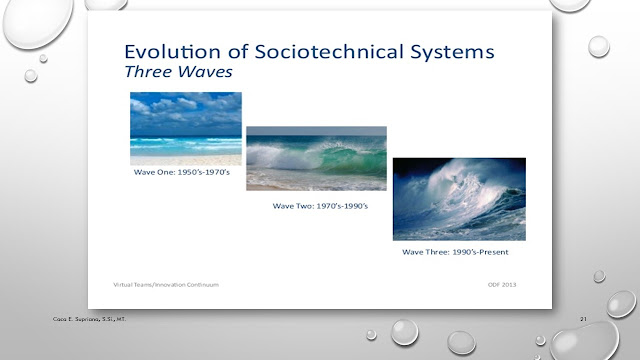Click the Wave Two breaking wave image
The height and width of the screenshot is (360, 640).
coord(316,158)
